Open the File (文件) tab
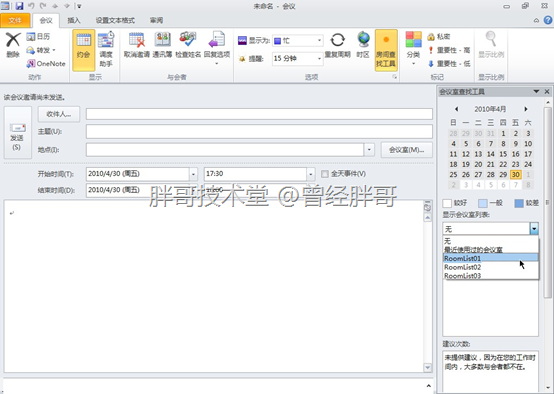The height and width of the screenshot is (394, 554). click(15, 20)
